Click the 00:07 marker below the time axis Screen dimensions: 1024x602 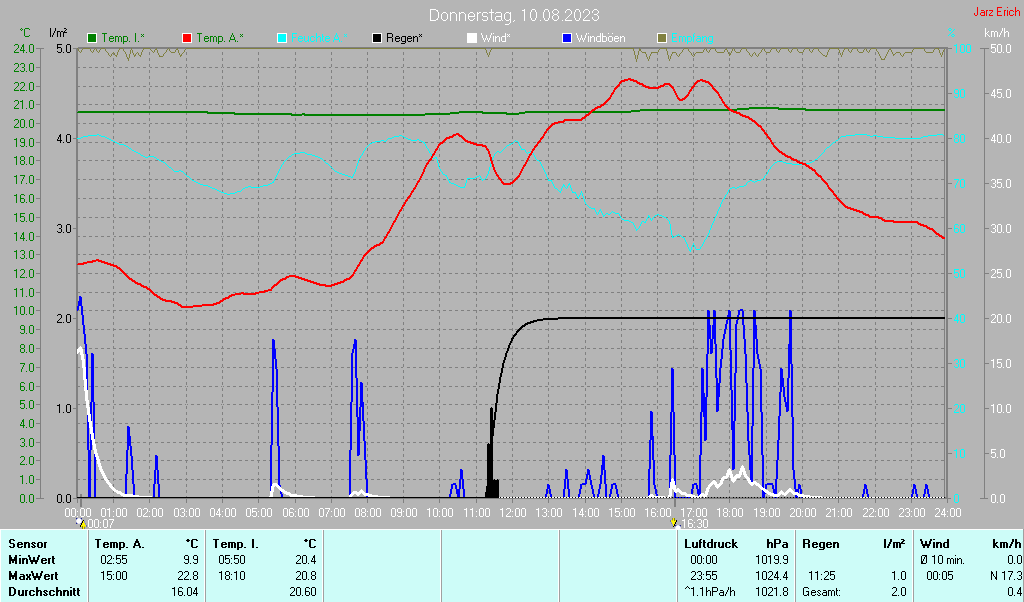(x=100, y=524)
